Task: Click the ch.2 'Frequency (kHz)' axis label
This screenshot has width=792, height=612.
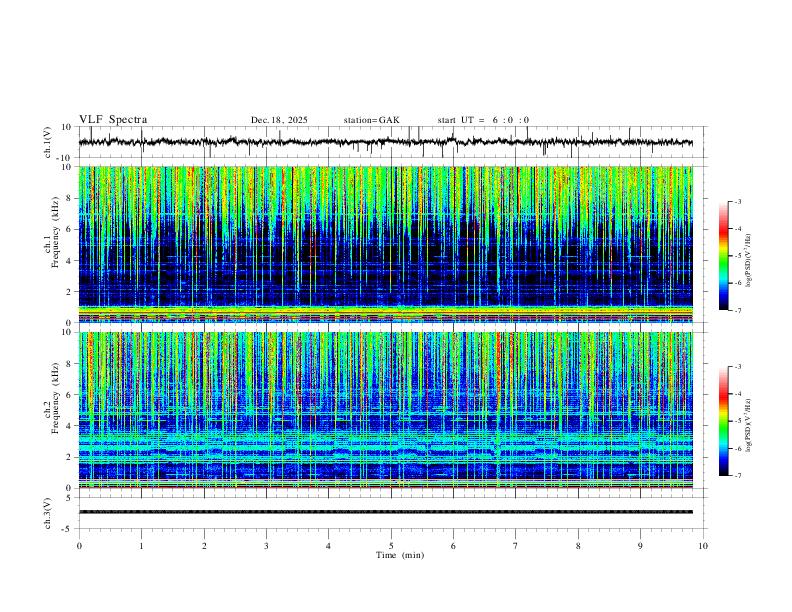Action: [x=55, y=397]
